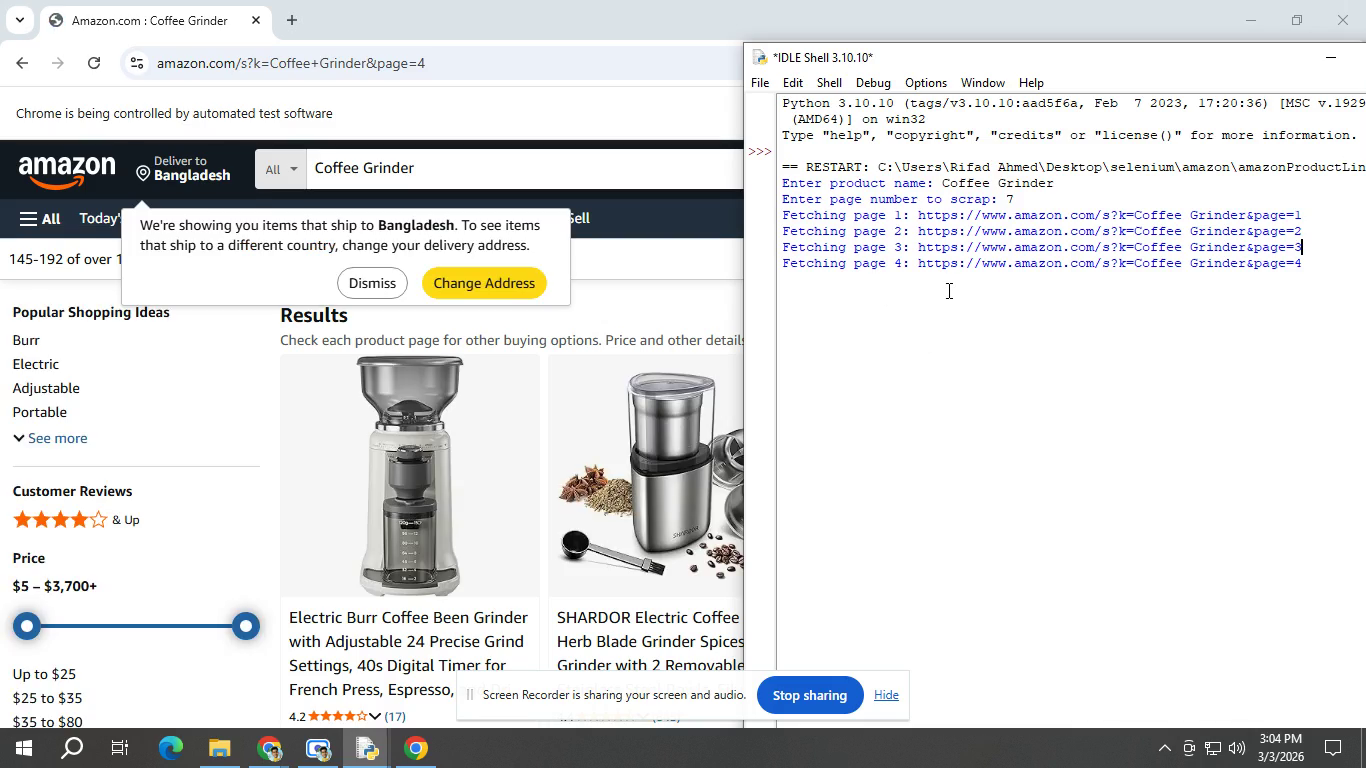Expand See more shopping ideas
This screenshot has height=768, width=1366.
point(50,438)
